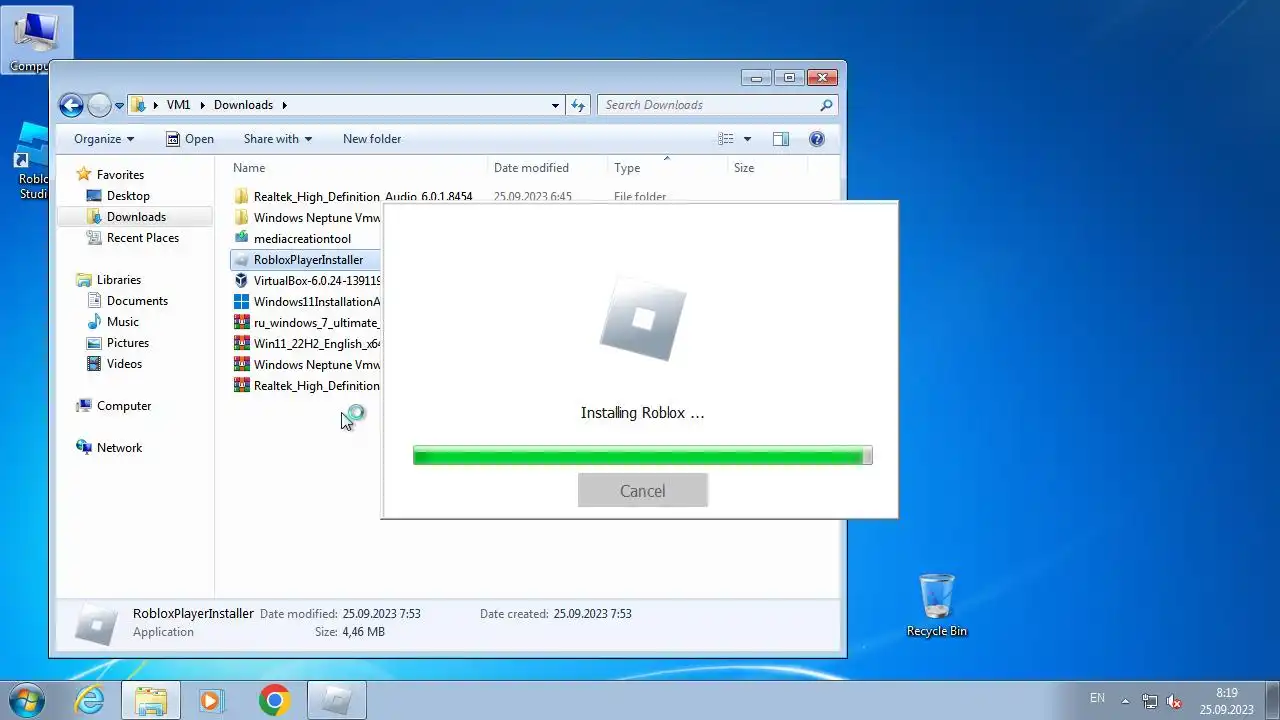
Task: Open the Pictures library
Action: pos(127,343)
